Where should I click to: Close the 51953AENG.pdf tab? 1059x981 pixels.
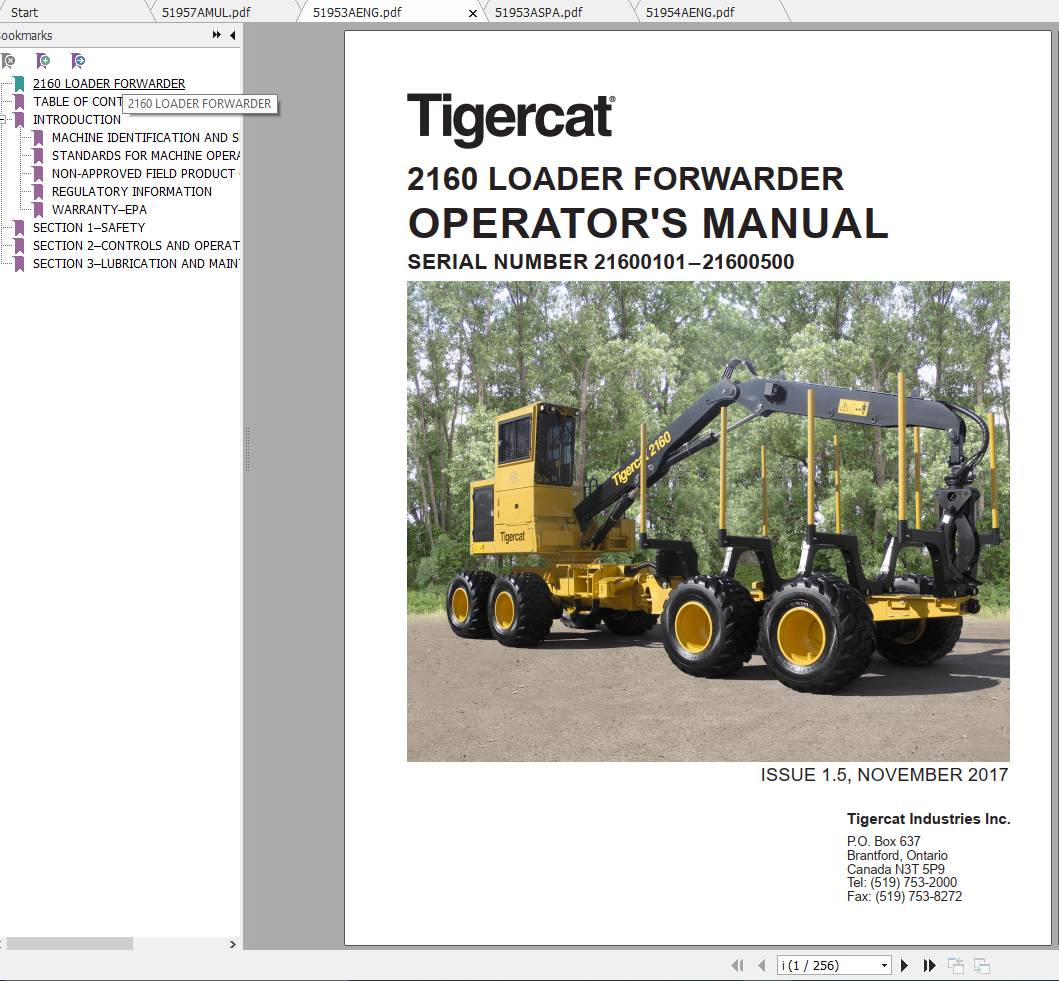[472, 15]
